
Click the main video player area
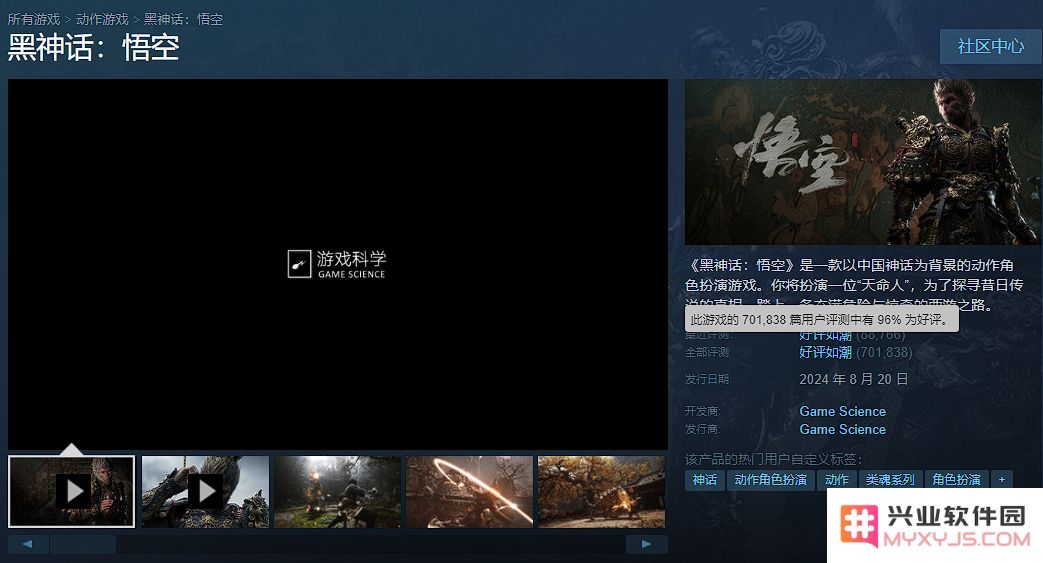[338, 264]
